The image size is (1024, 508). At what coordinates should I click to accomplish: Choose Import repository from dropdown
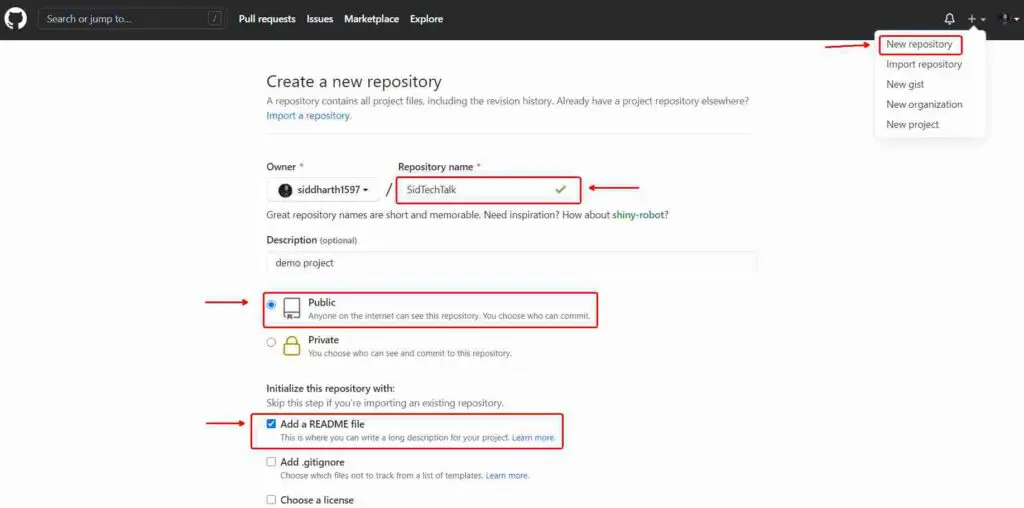point(924,64)
